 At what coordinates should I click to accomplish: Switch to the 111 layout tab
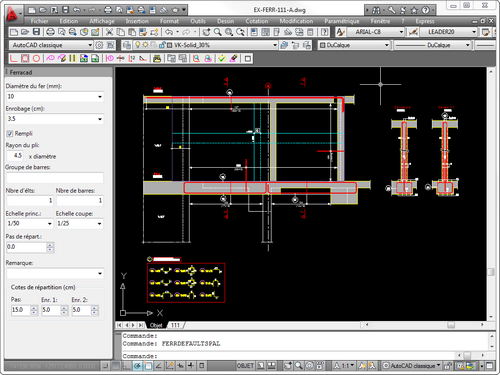[x=176, y=325]
